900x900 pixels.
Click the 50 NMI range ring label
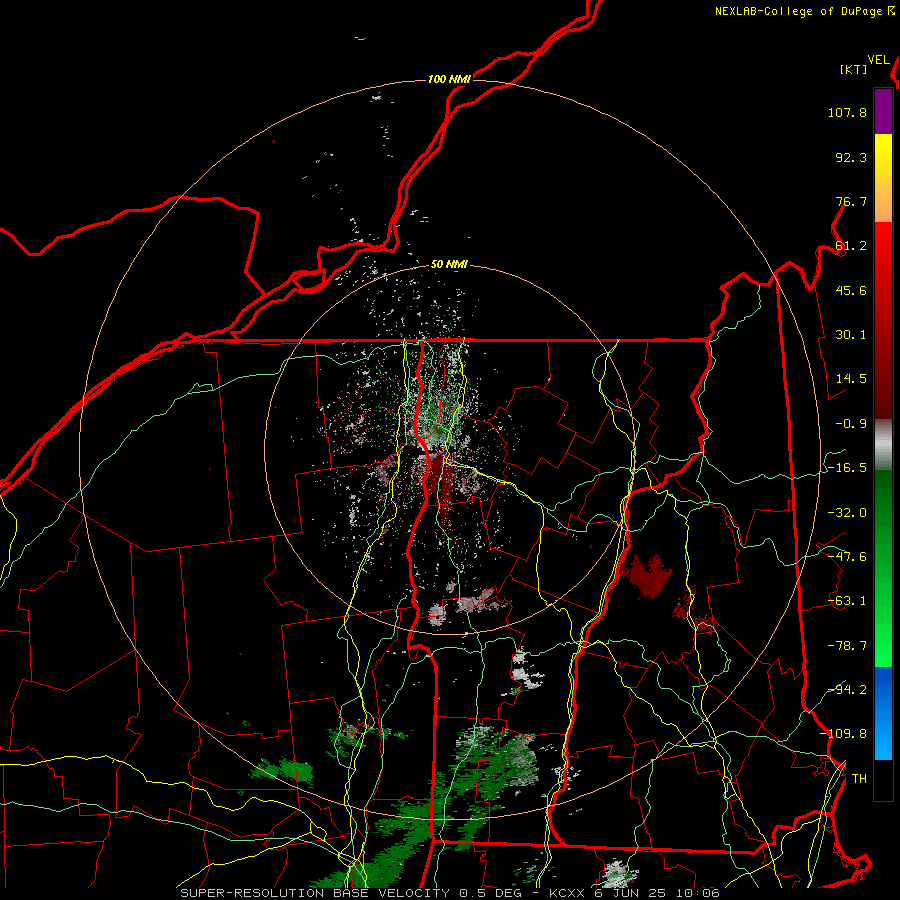click(x=449, y=265)
